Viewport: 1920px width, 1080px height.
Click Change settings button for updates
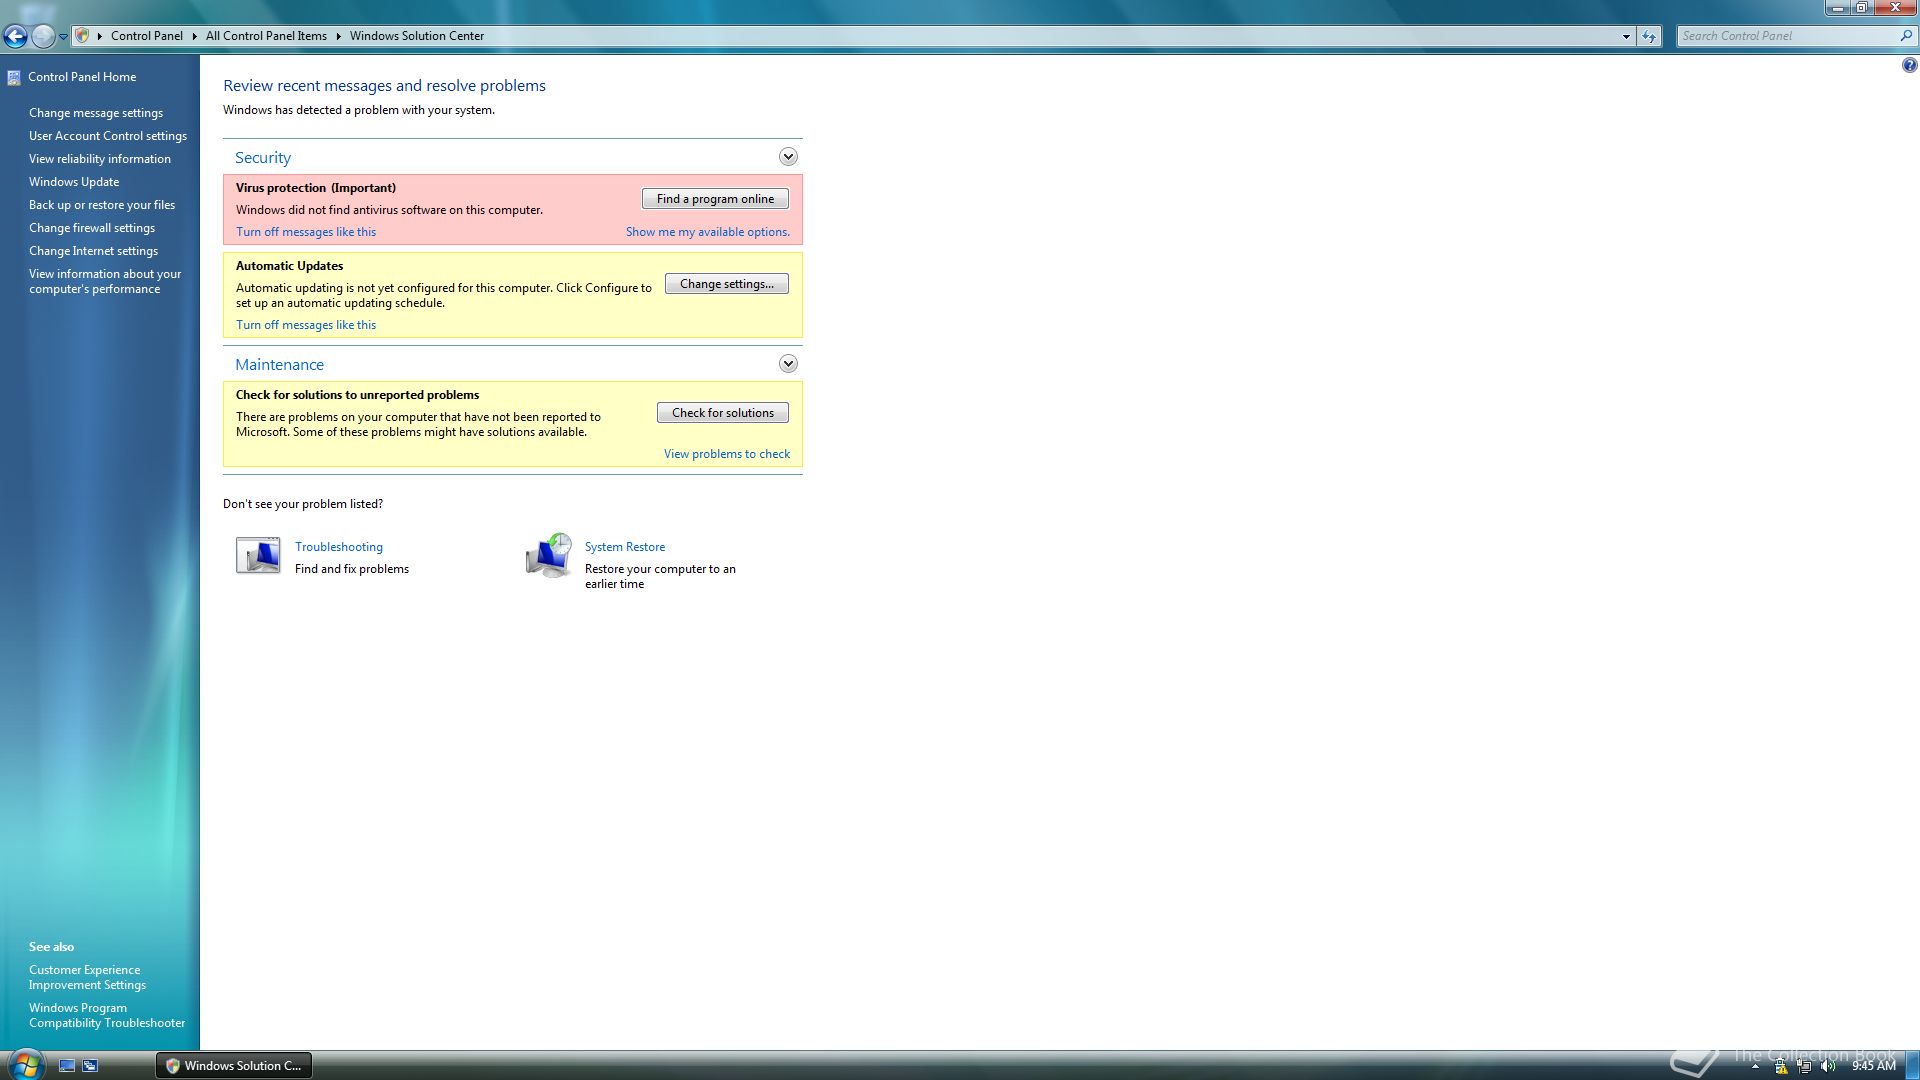(727, 284)
